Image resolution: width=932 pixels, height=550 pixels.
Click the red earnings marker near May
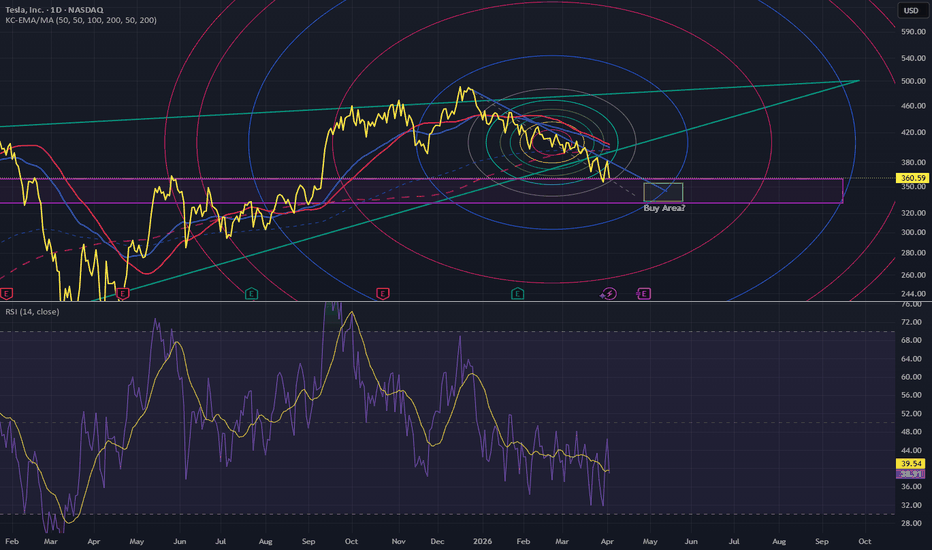[x=122, y=294]
